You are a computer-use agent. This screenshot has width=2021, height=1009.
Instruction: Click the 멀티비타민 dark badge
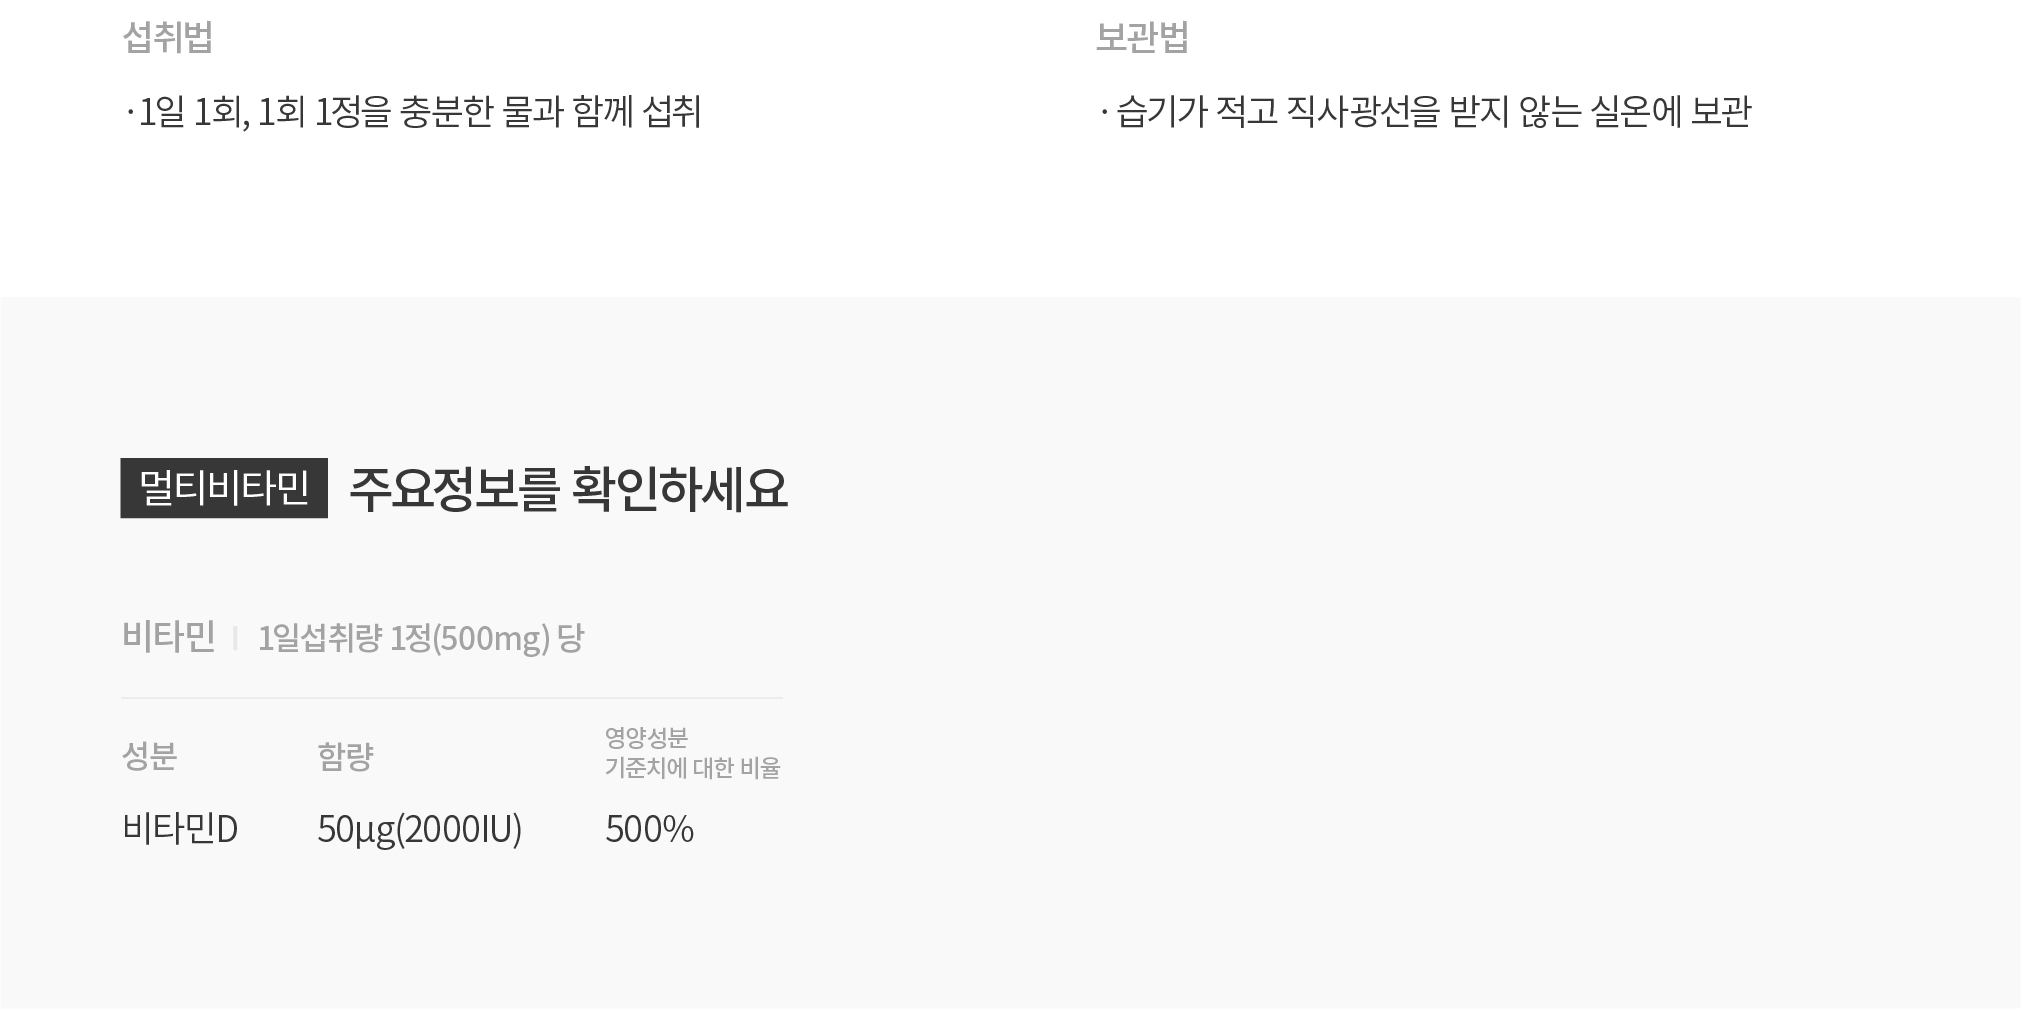[224, 488]
